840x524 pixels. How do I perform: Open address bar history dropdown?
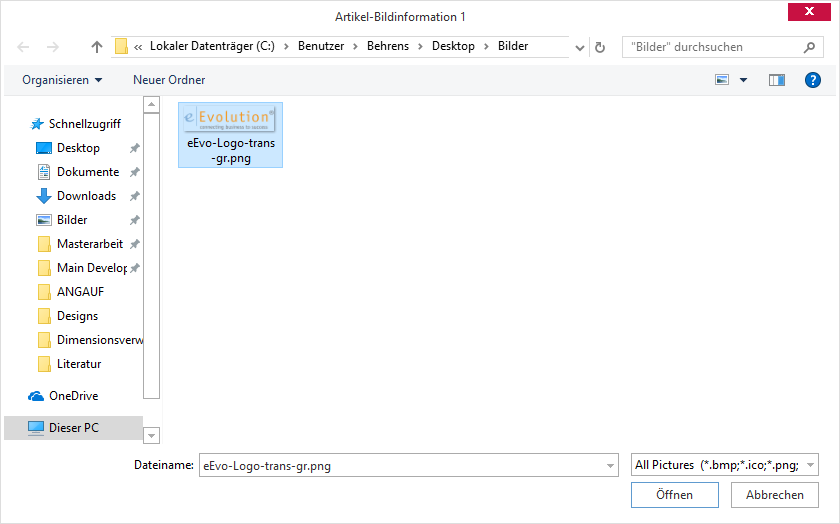pyautogui.click(x=580, y=48)
